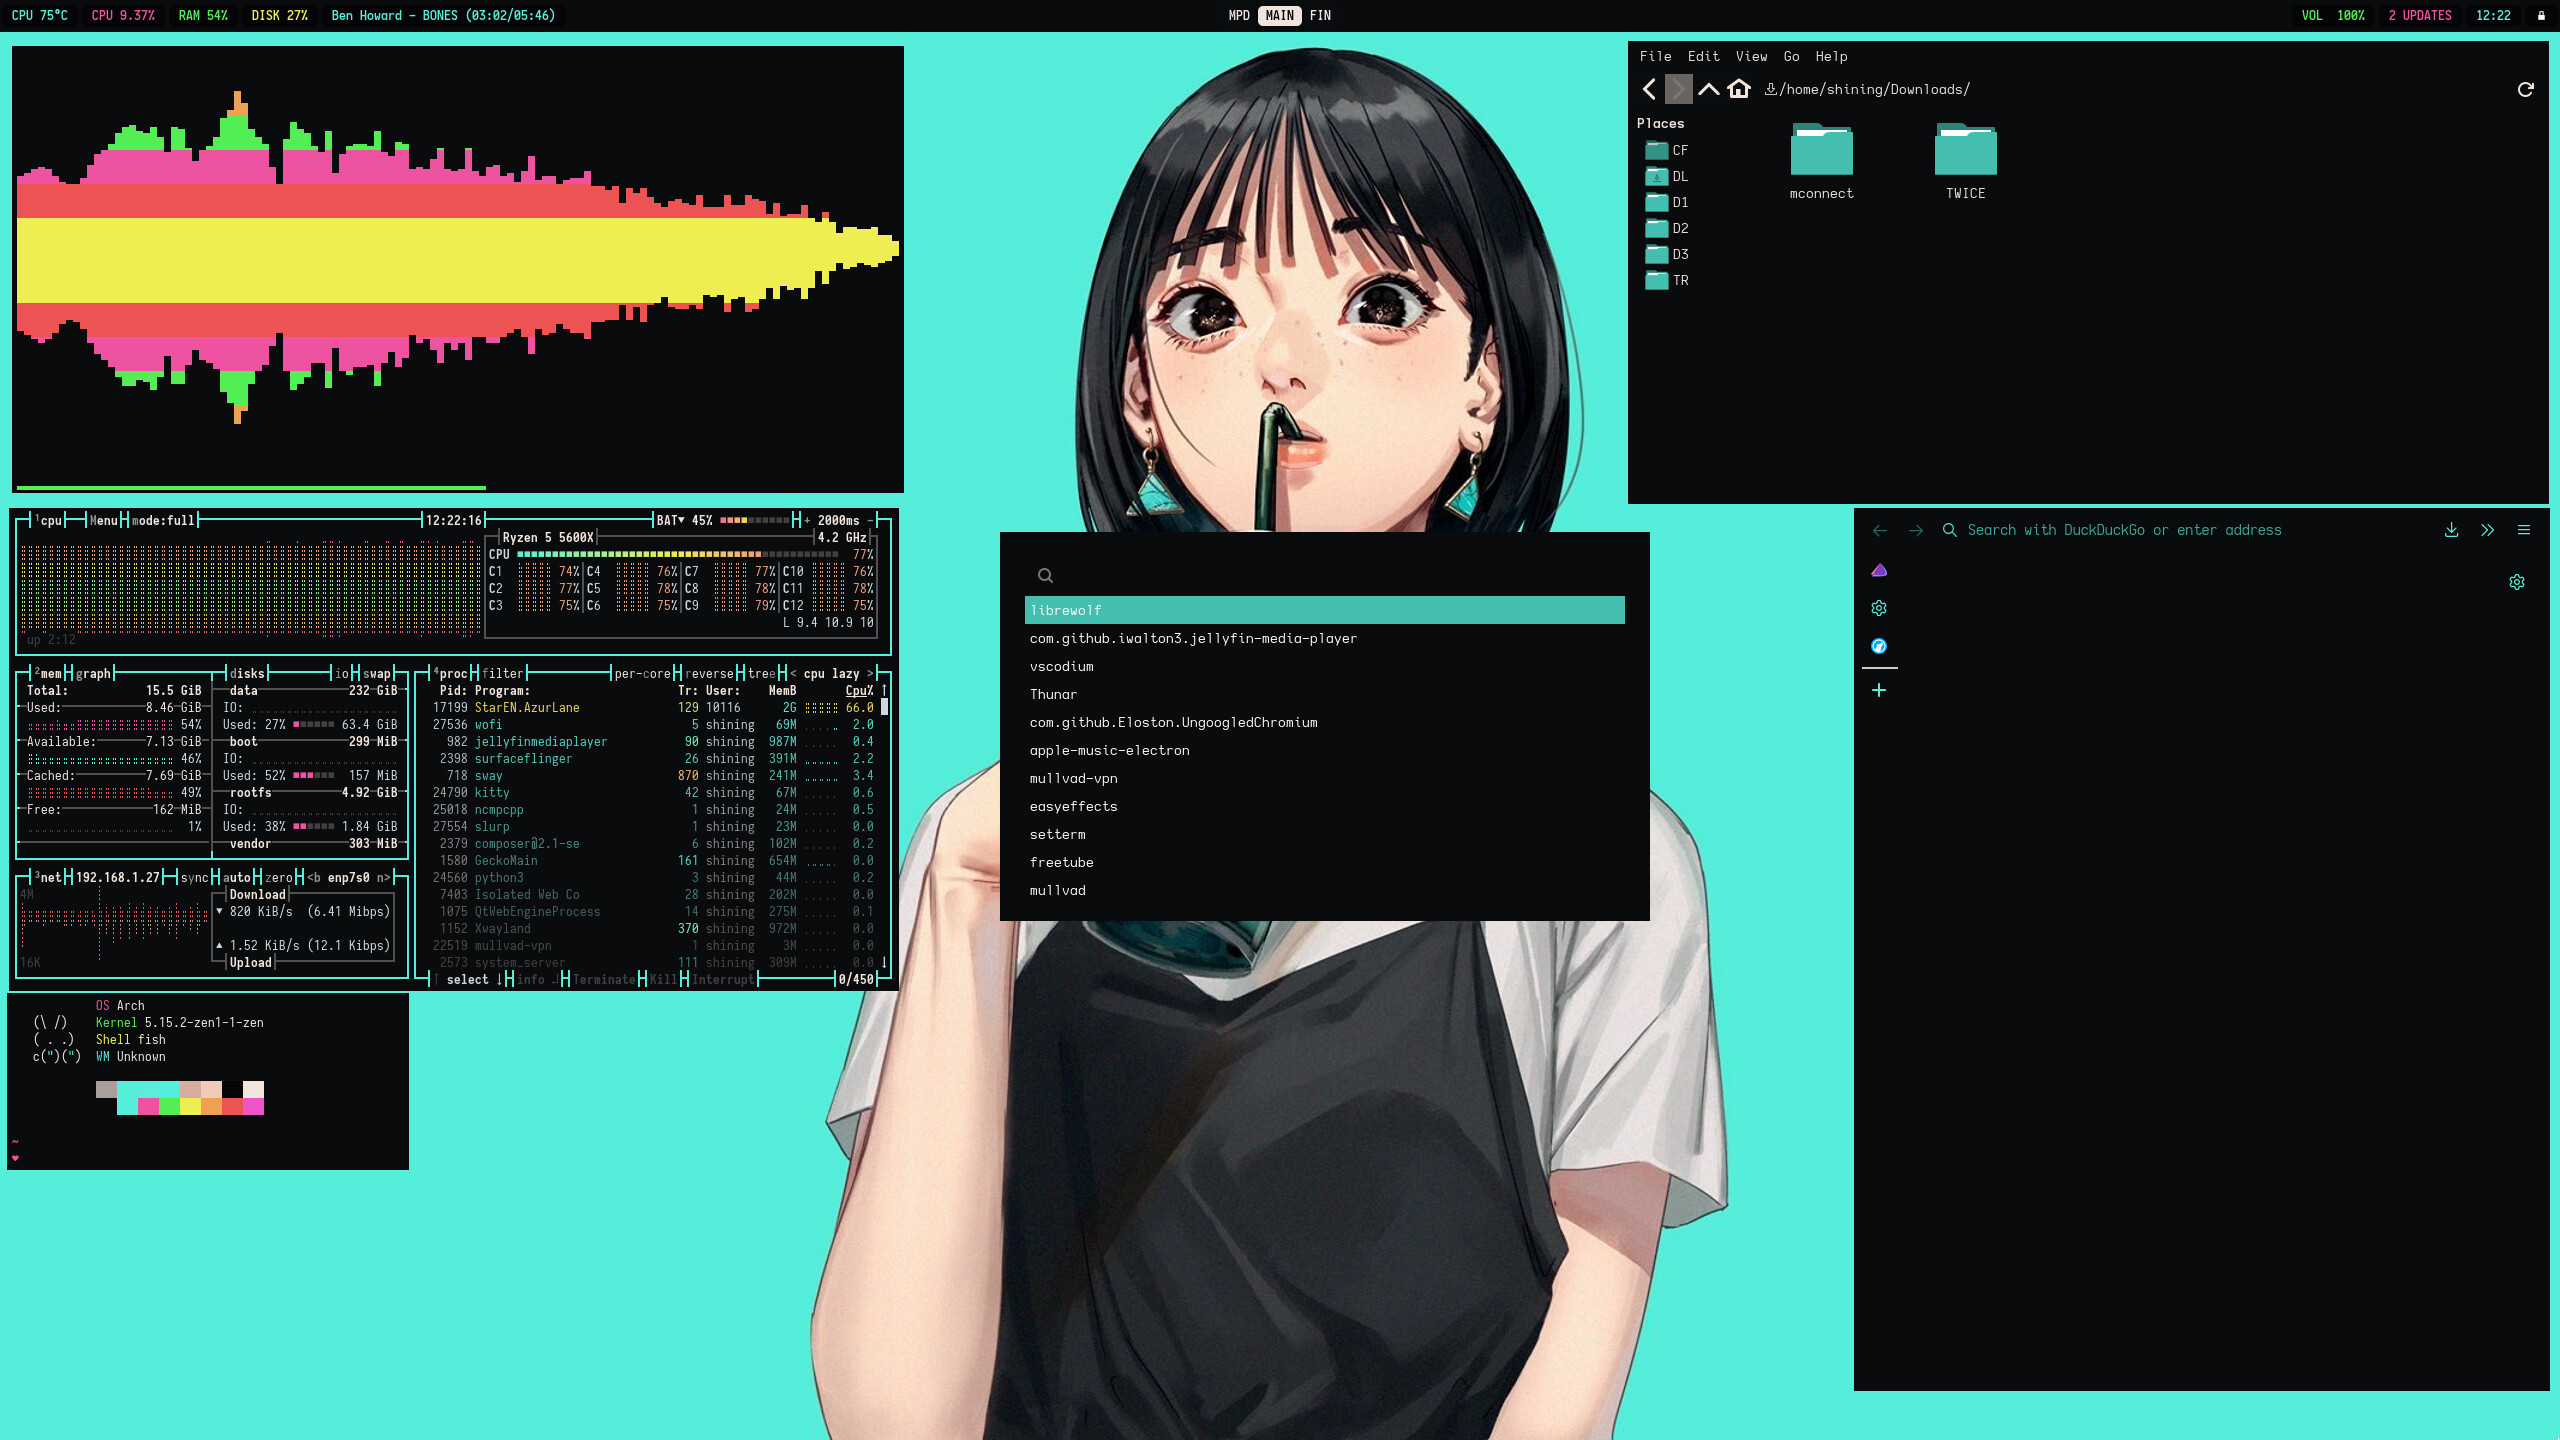Viewport: 2560px width, 1440px height.
Task: Go up to parent folder in file manager
Action: click(x=1709, y=89)
